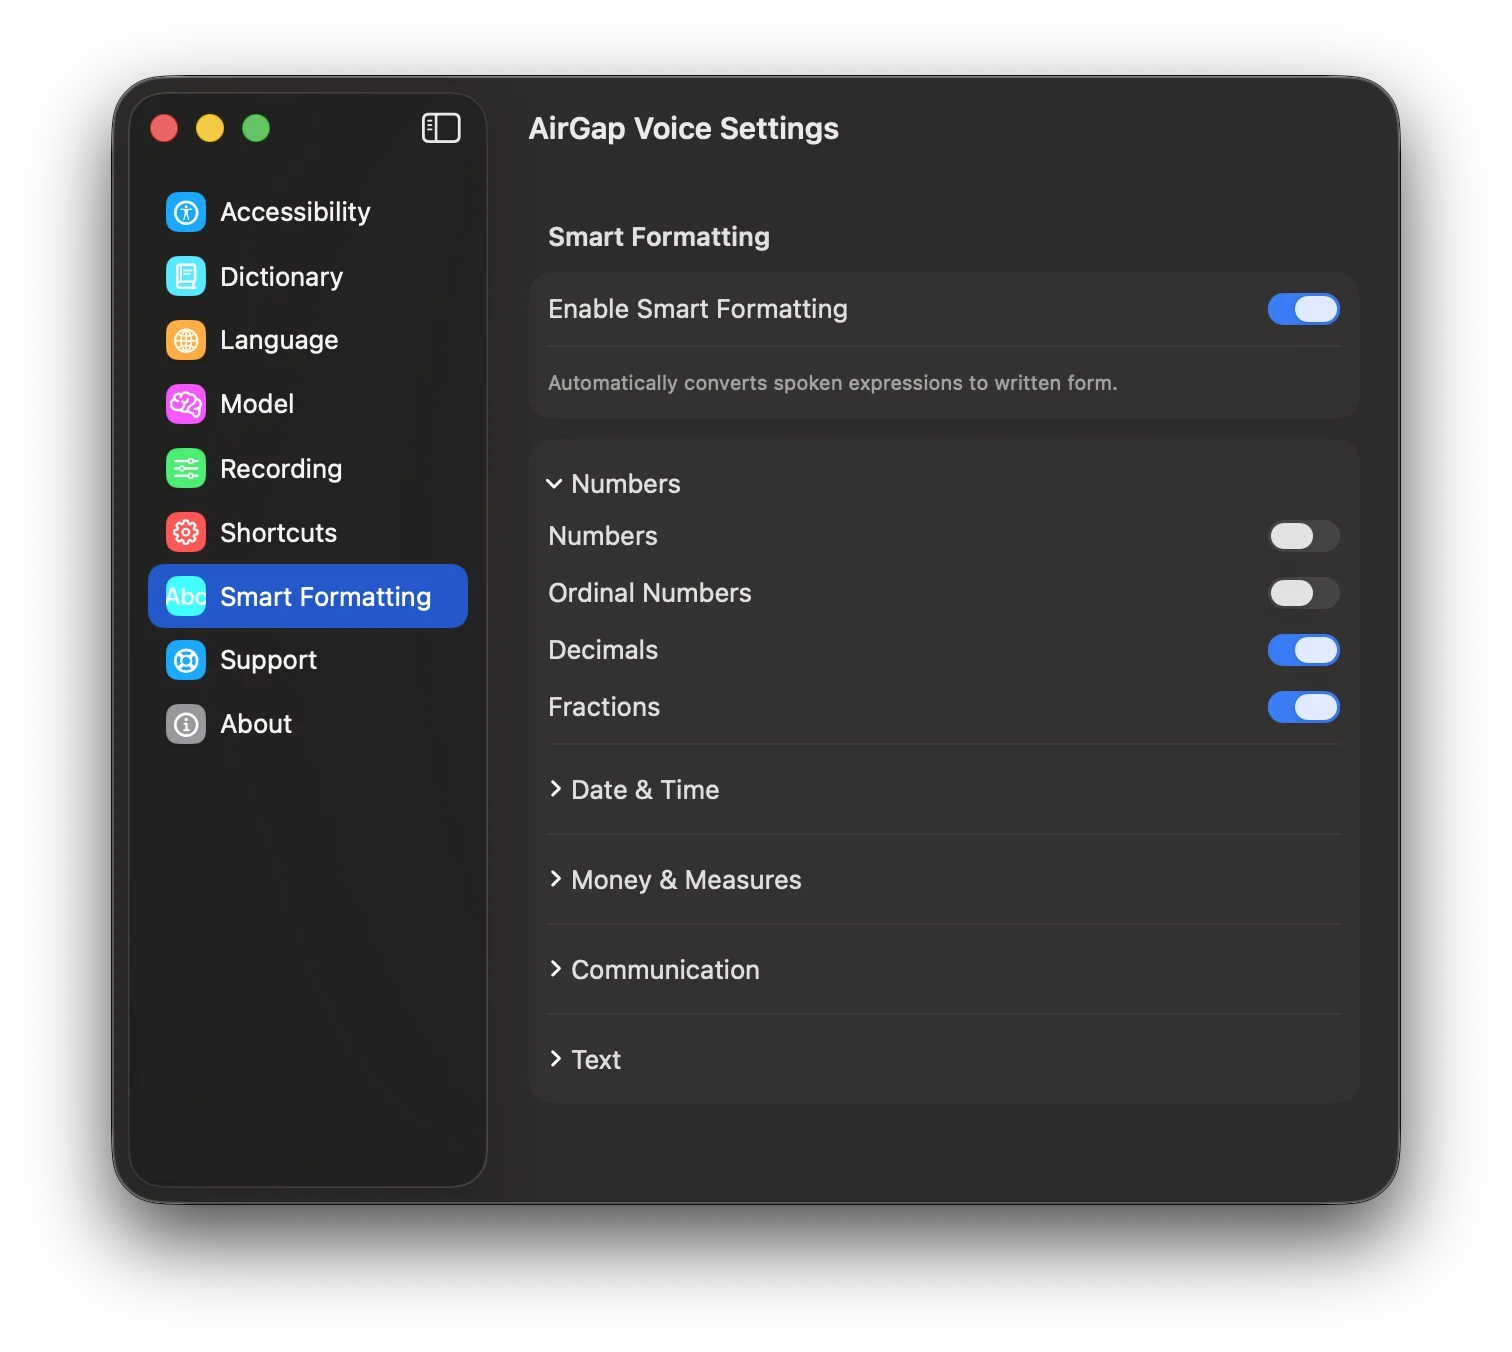Click the Ordinal Numbers label
The height and width of the screenshot is (1352, 1512).
pyautogui.click(x=650, y=593)
